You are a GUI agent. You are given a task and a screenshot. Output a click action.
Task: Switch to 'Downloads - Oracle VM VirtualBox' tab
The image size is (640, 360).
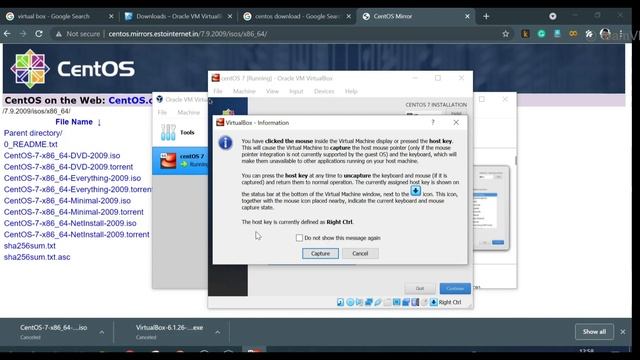click(x=178, y=16)
